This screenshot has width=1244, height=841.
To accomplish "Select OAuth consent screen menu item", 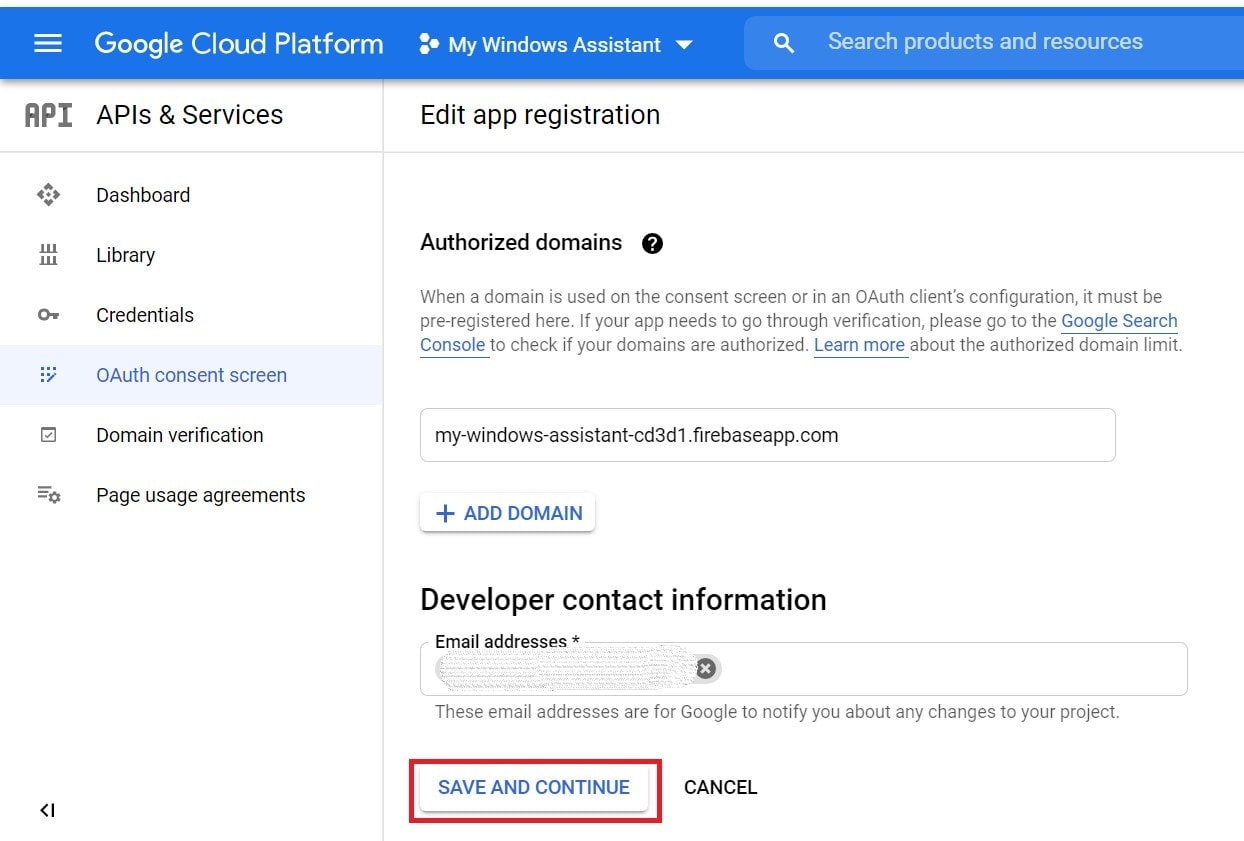I will click(x=191, y=375).
